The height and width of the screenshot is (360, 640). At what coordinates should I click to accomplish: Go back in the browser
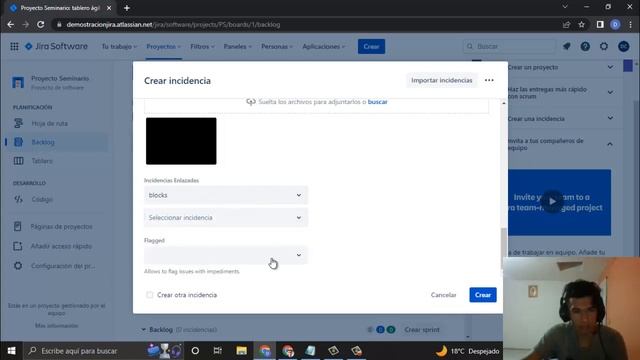point(11,24)
